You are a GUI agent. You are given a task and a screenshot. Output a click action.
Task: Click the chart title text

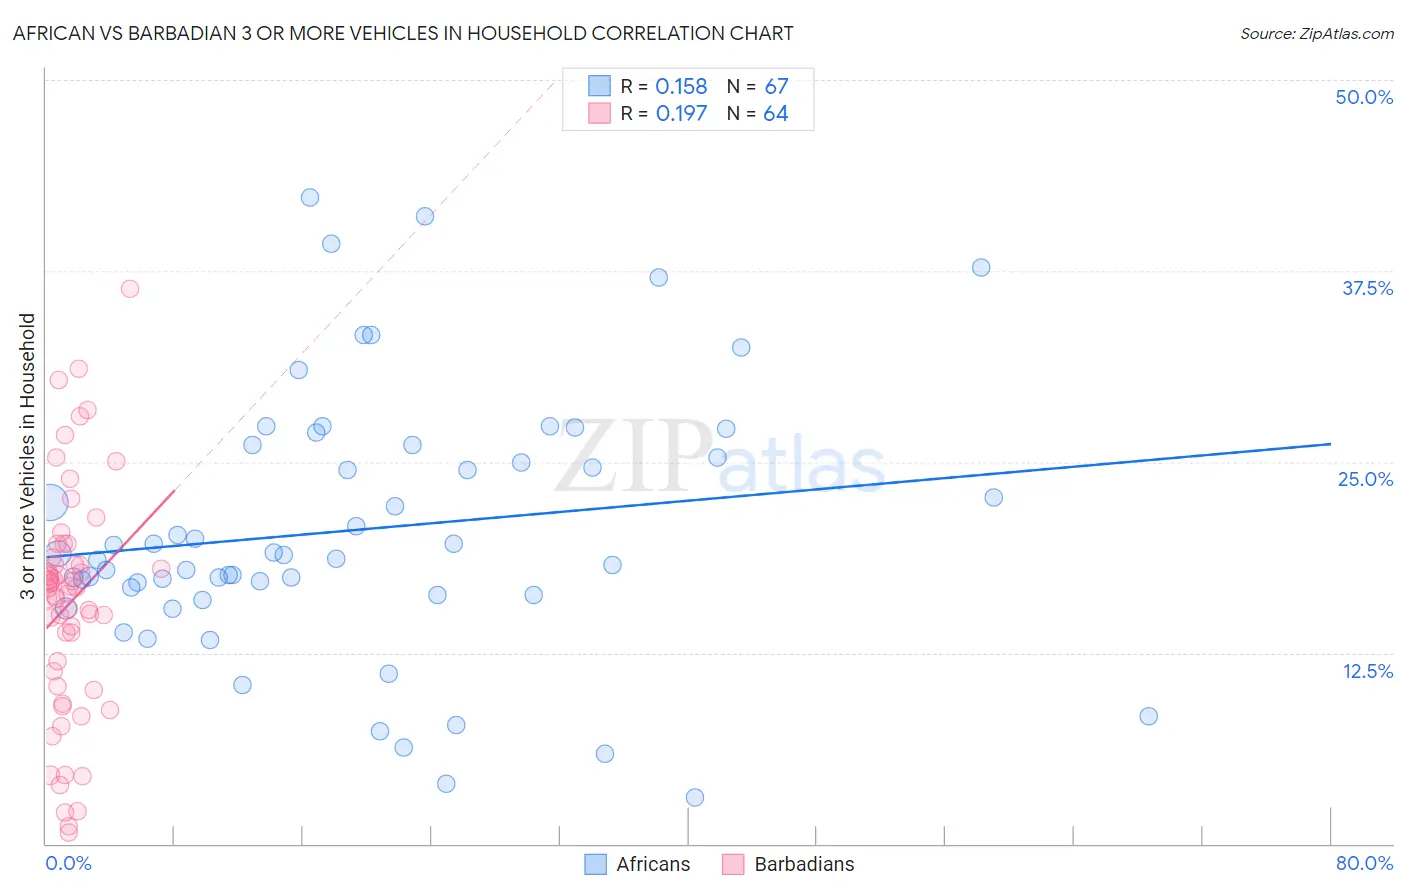coord(403,33)
